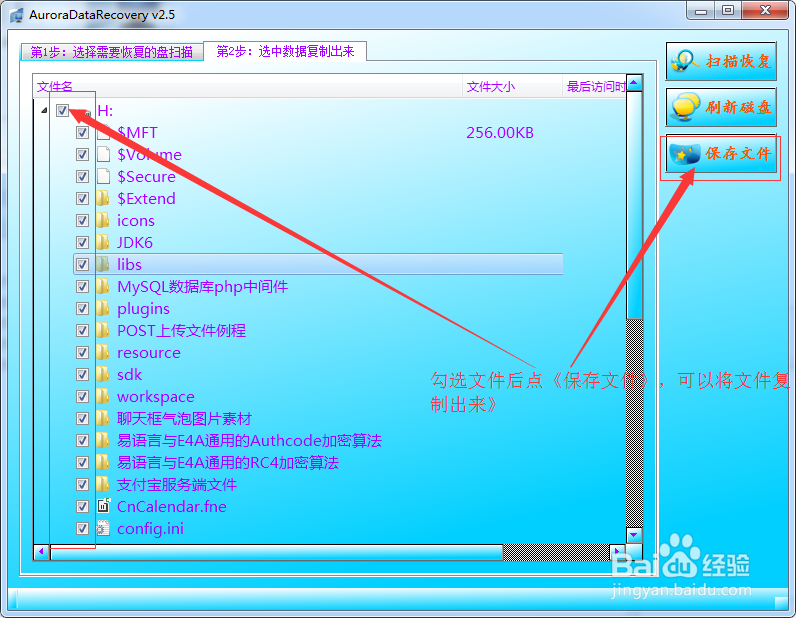The image size is (796, 618).
Task: Uncheck the $MFT checkbox
Action: tap(82, 133)
